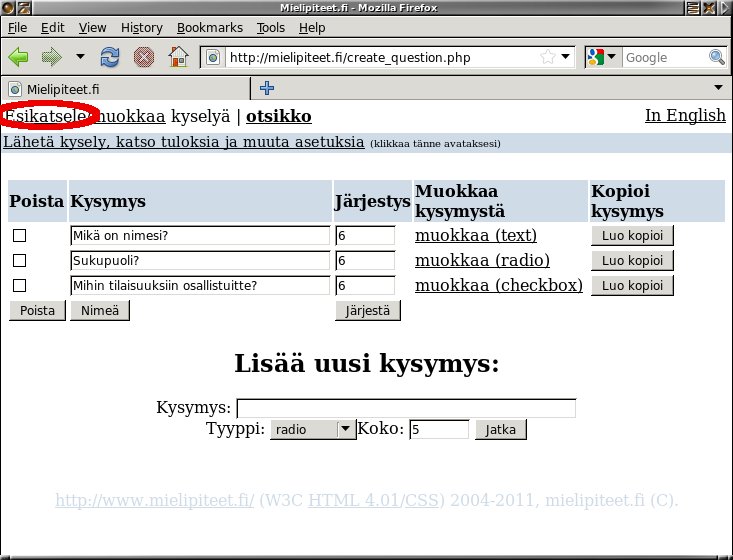Open muokkaa (text) link
Image resolution: width=733 pixels, height=560 pixels.
tap(476, 235)
